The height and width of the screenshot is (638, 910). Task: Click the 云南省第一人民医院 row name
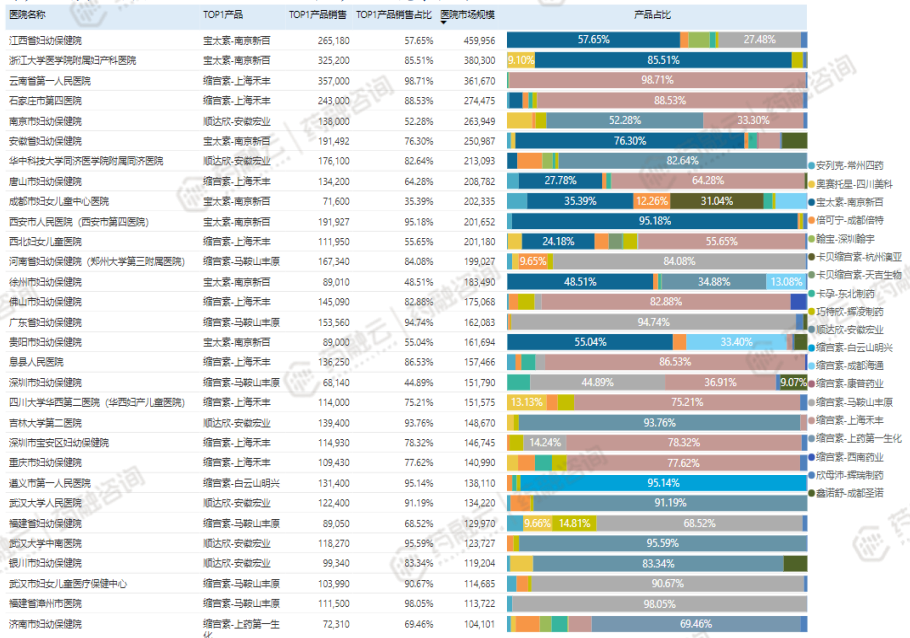pos(50,81)
